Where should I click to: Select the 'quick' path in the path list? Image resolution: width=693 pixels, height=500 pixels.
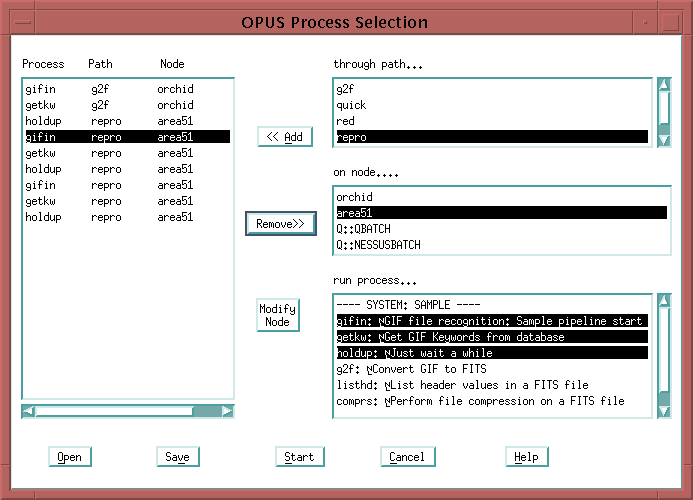(351, 105)
